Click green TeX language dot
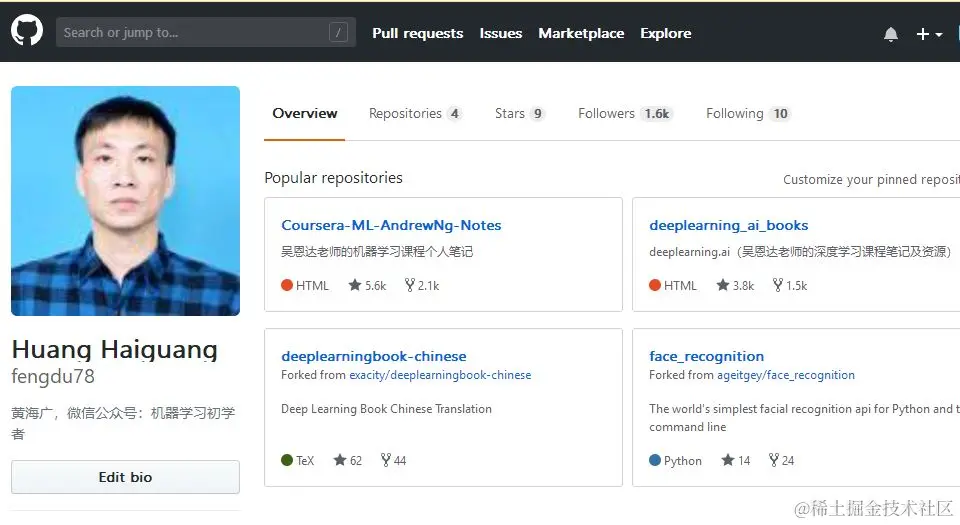Image resolution: width=960 pixels, height=525 pixels. pos(287,460)
